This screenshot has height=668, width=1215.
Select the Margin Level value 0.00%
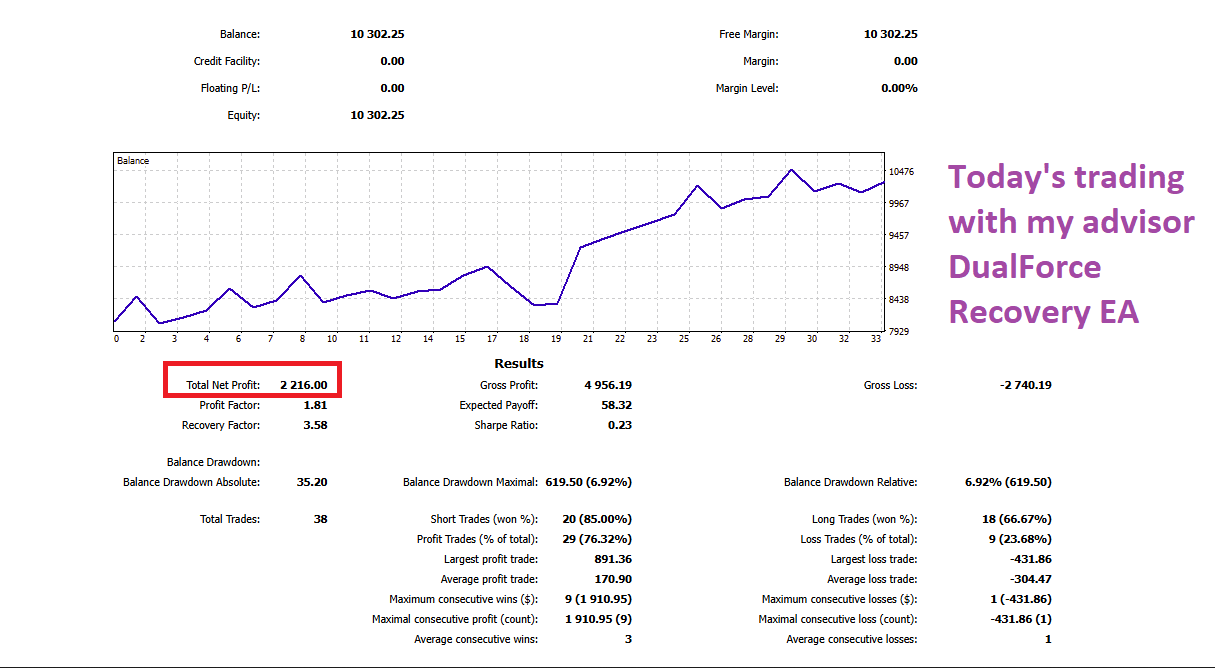coord(899,88)
